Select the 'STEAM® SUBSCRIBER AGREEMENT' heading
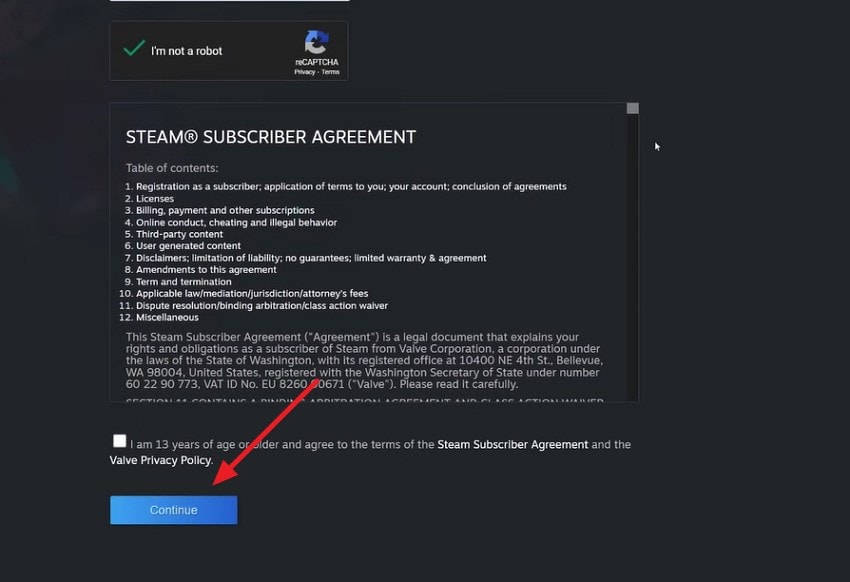 pyautogui.click(x=271, y=137)
